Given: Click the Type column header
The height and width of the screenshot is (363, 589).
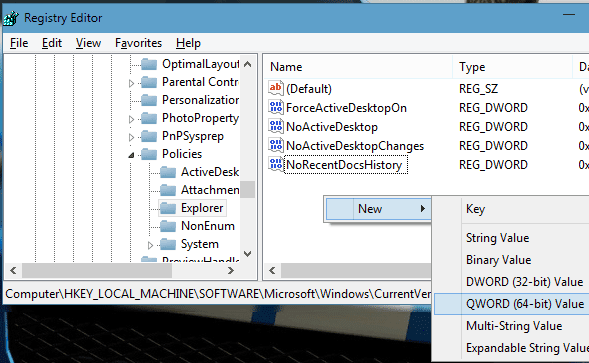Looking at the screenshot, I should (x=513, y=67).
